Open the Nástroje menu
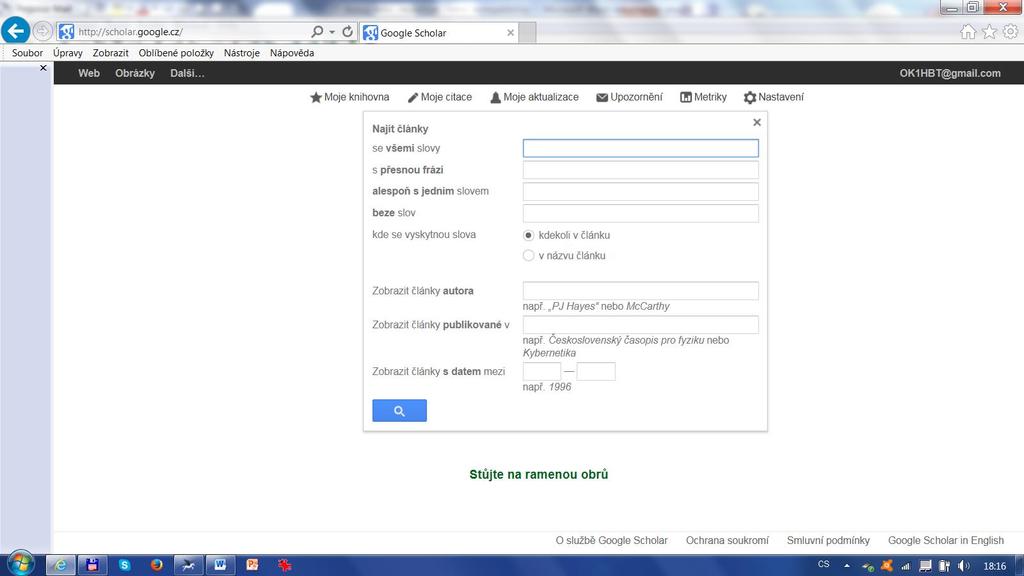This screenshot has height=576, width=1024. click(242, 53)
